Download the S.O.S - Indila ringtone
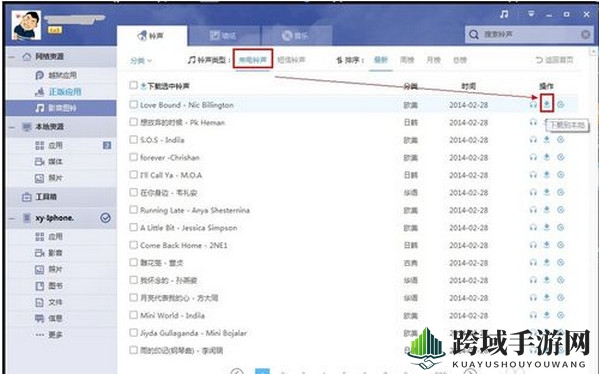This screenshot has height=374, width=599. pos(547,140)
